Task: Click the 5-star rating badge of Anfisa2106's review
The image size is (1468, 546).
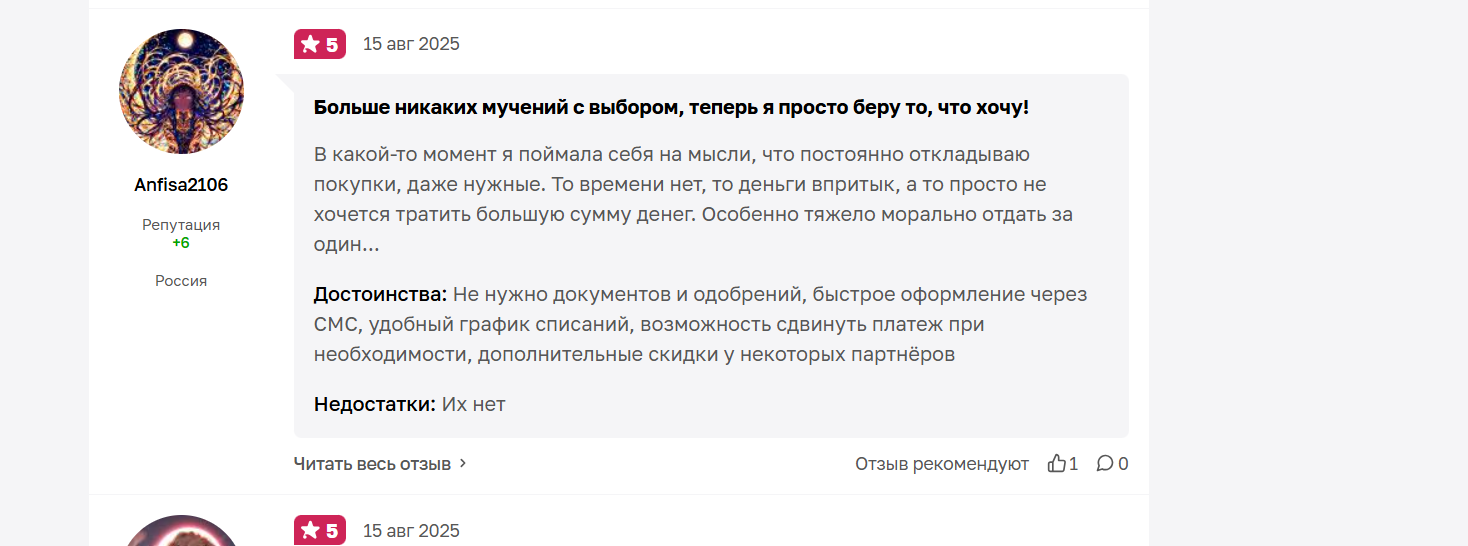Action: (320, 44)
